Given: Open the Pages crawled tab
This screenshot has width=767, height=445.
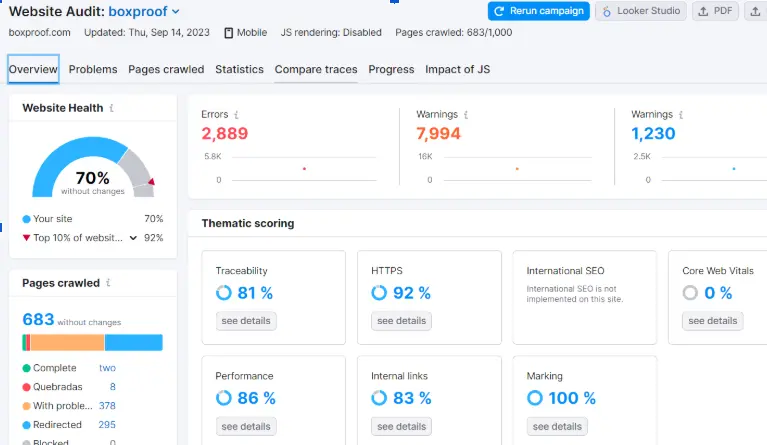Looking at the screenshot, I should click(x=166, y=69).
